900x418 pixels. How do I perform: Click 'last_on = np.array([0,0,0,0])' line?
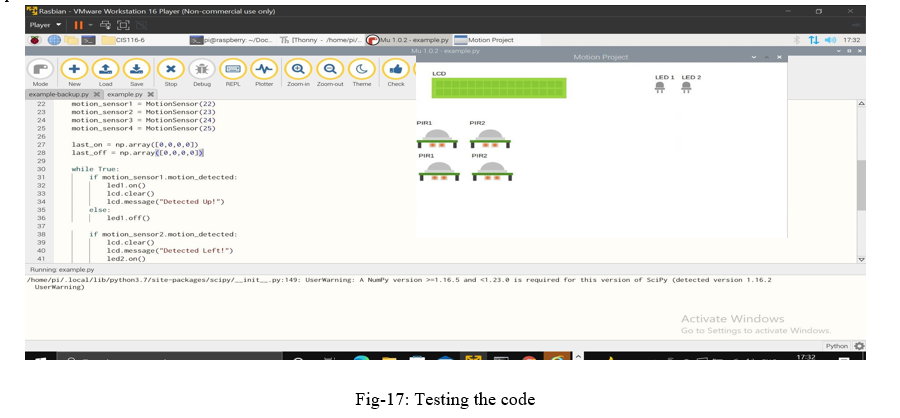[x=135, y=145]
